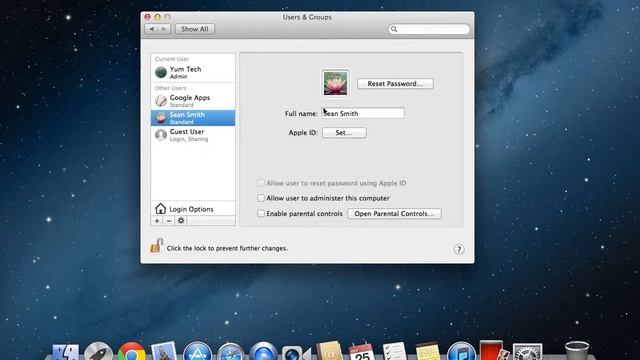Screen dimensions: 640x360
Task: Add a new user with plus button
Action: pyautogui.click(x=157, y=221)
